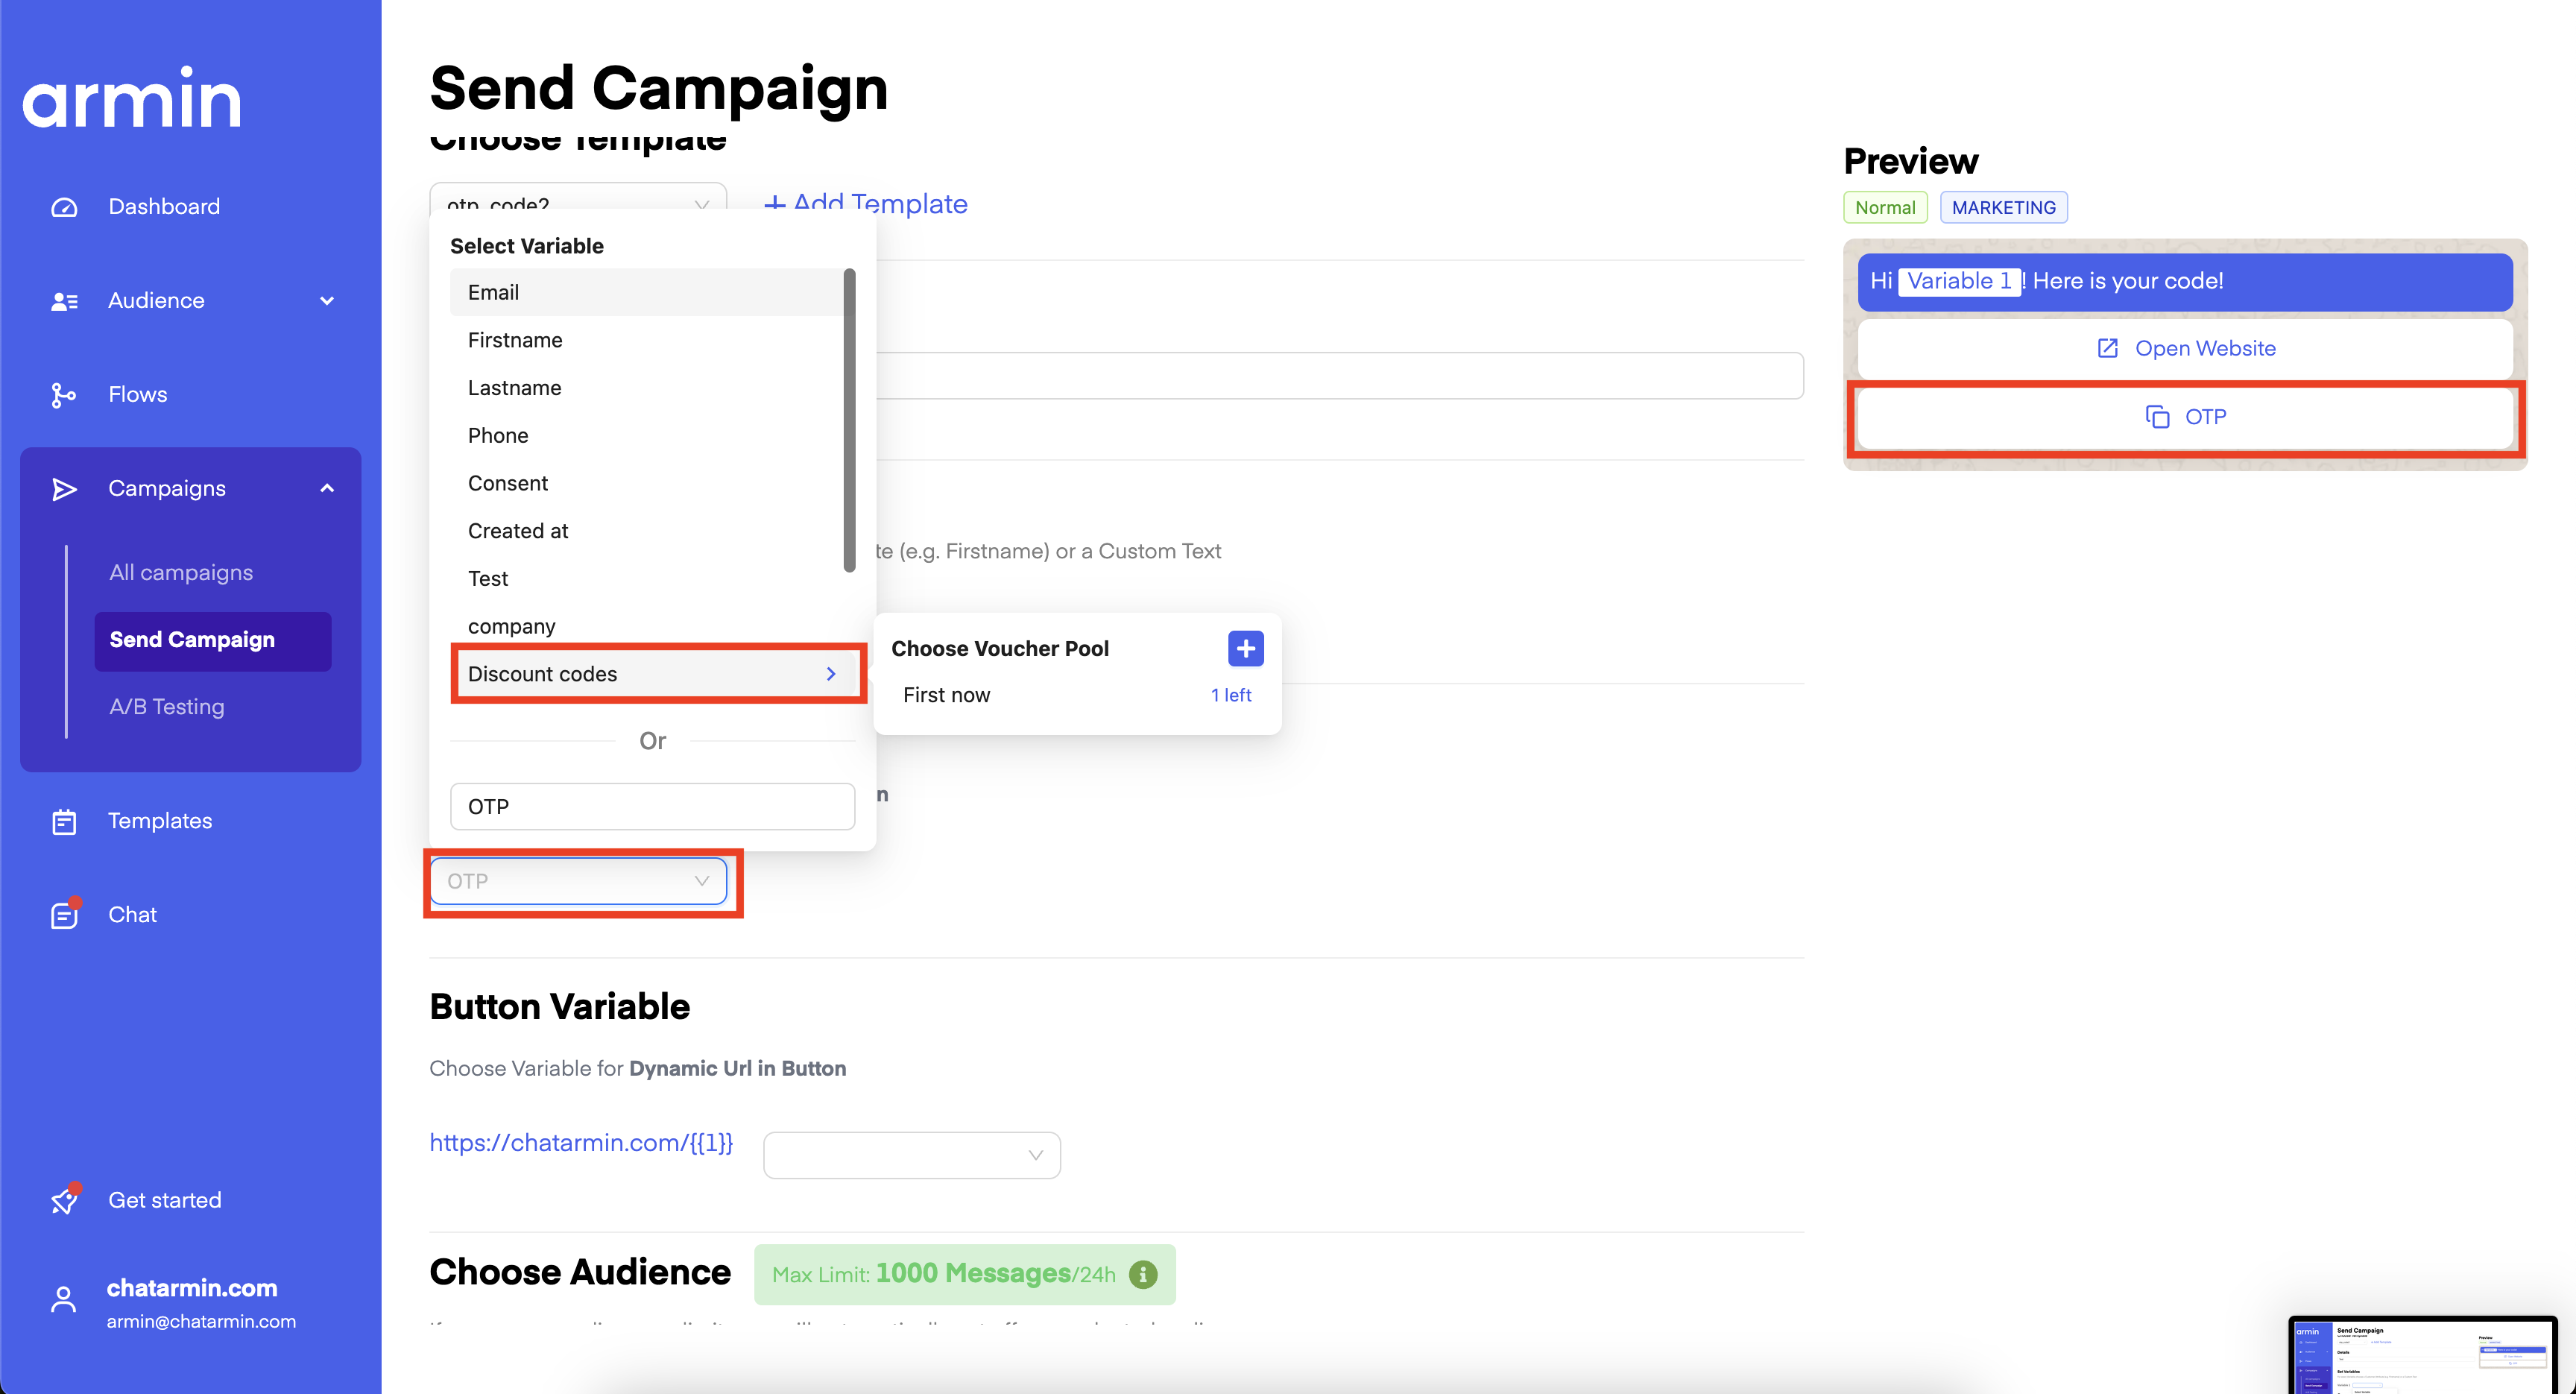Go to All campaigns page

(x=181, y=572)
